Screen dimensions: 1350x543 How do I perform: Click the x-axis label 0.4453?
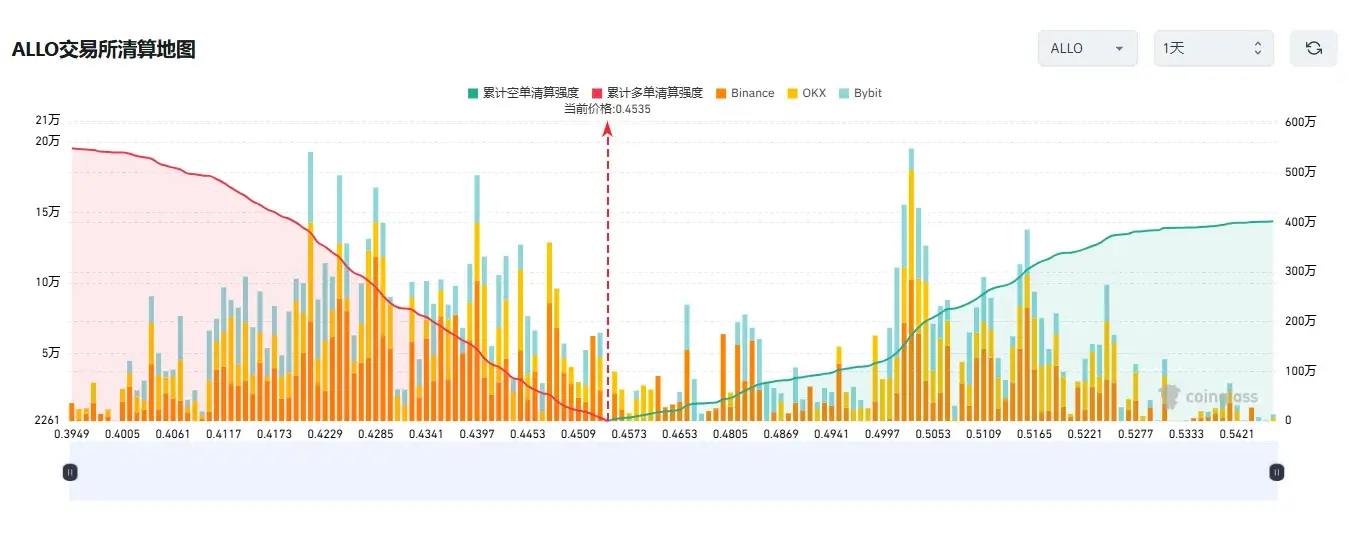[528, 434]
